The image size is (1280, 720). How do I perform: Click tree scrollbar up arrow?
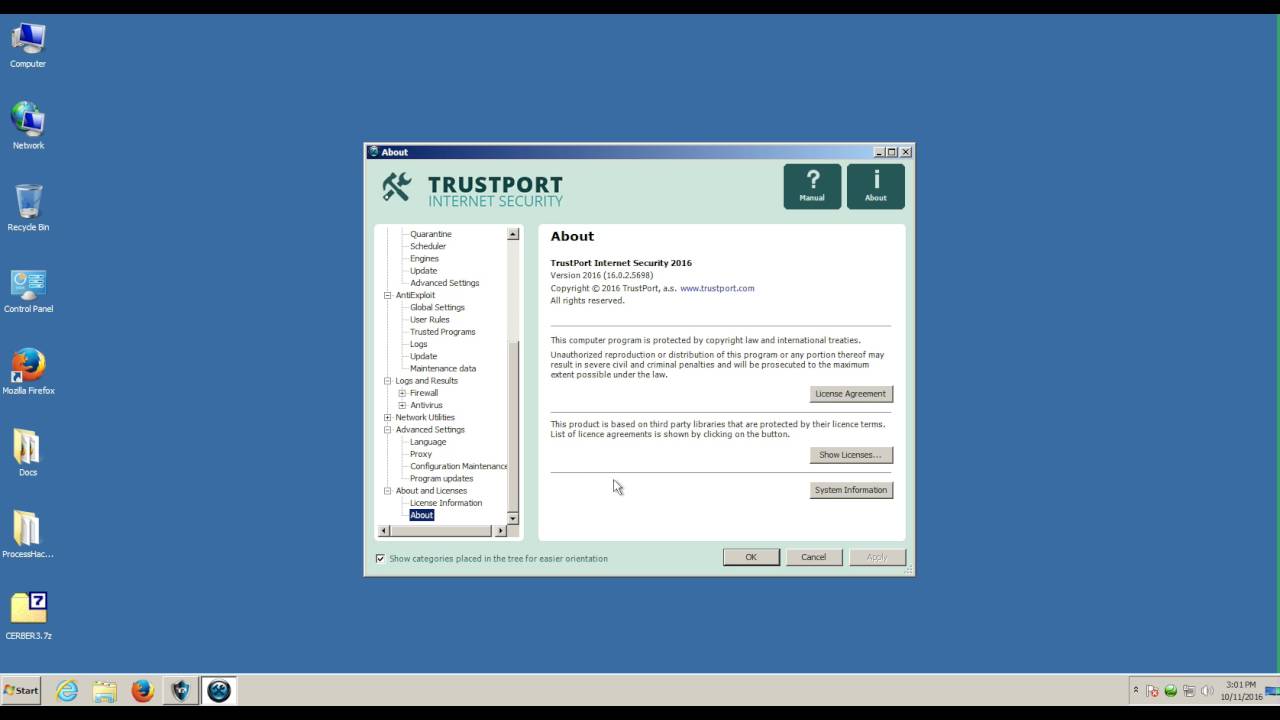(513, 234)
